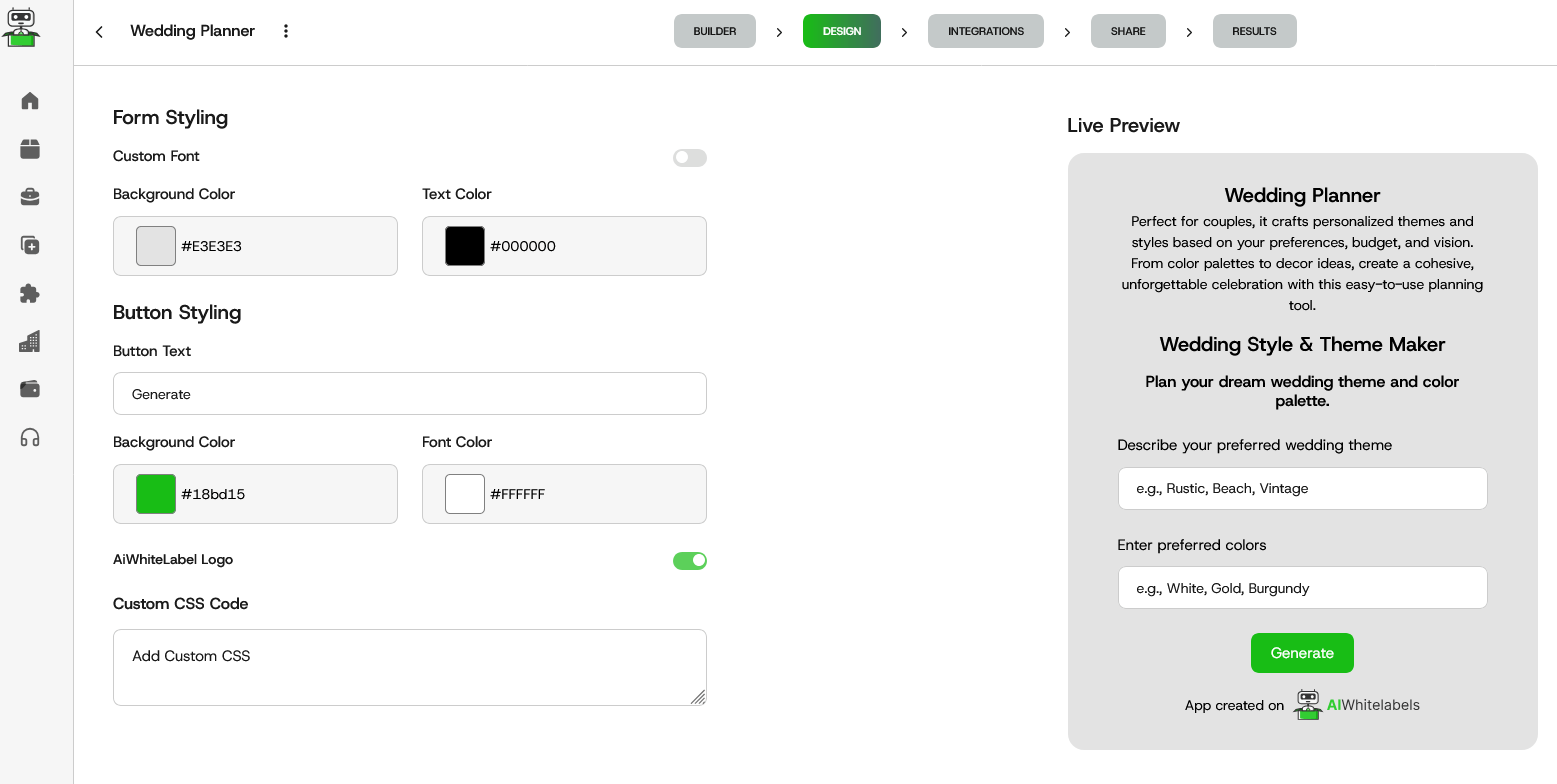Click the AIWhitelabels link in the preview footer

point(1373,705)
